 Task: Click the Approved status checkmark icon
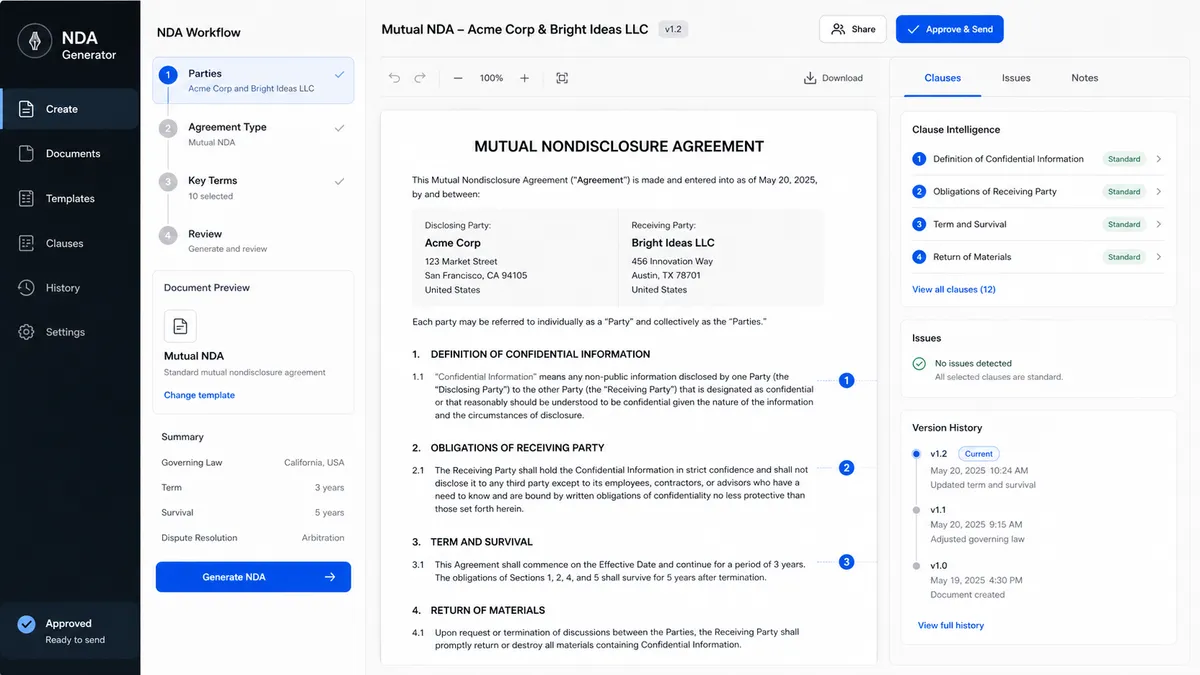pyautogui.click(x=27, y=624)
